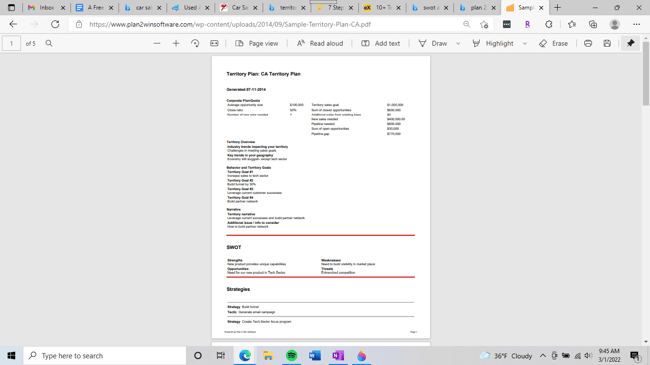This screenshot has height=365, width=650.
Task: Select the Draw tool
Action: (433, 43)
